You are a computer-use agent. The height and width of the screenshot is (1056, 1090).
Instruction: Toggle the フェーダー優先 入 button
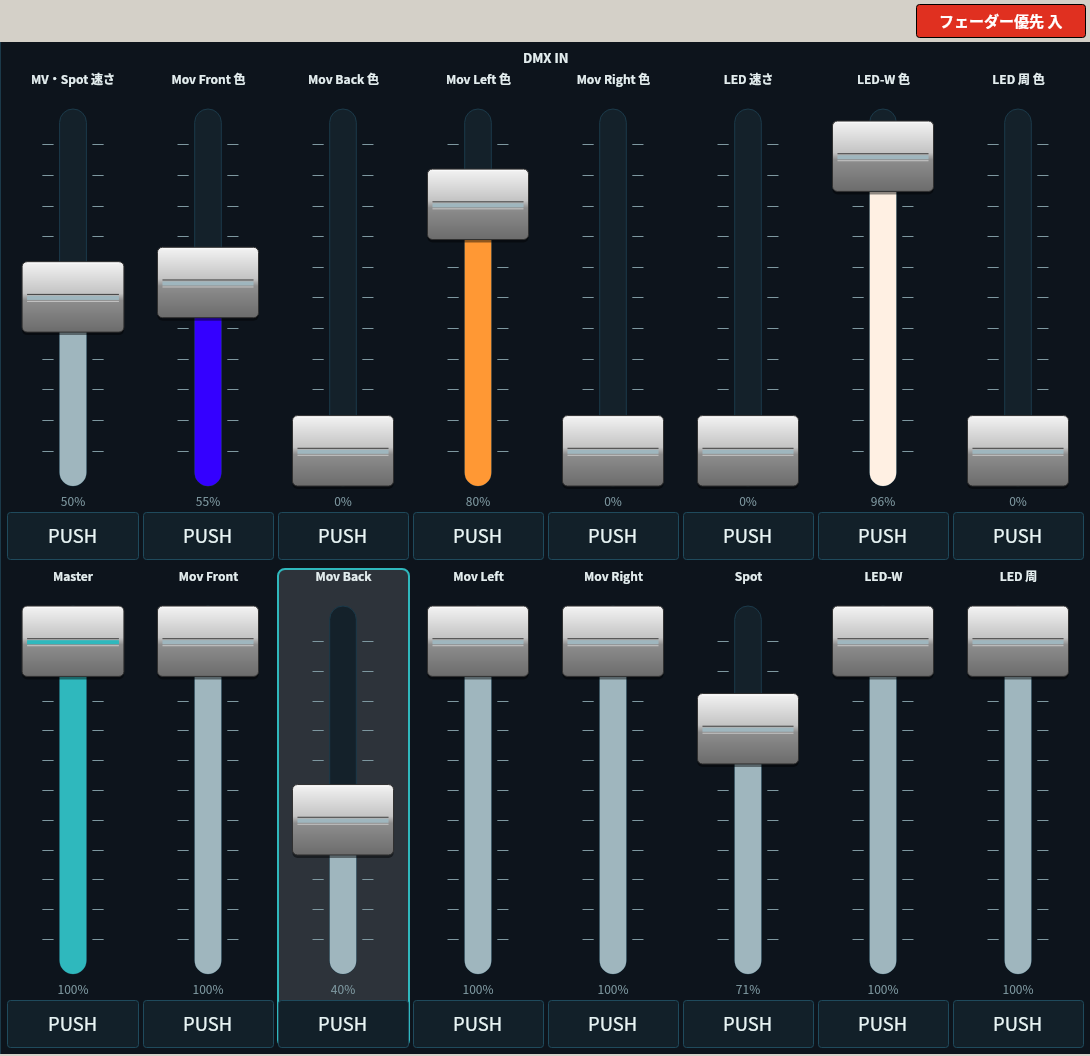point(1000,22)
